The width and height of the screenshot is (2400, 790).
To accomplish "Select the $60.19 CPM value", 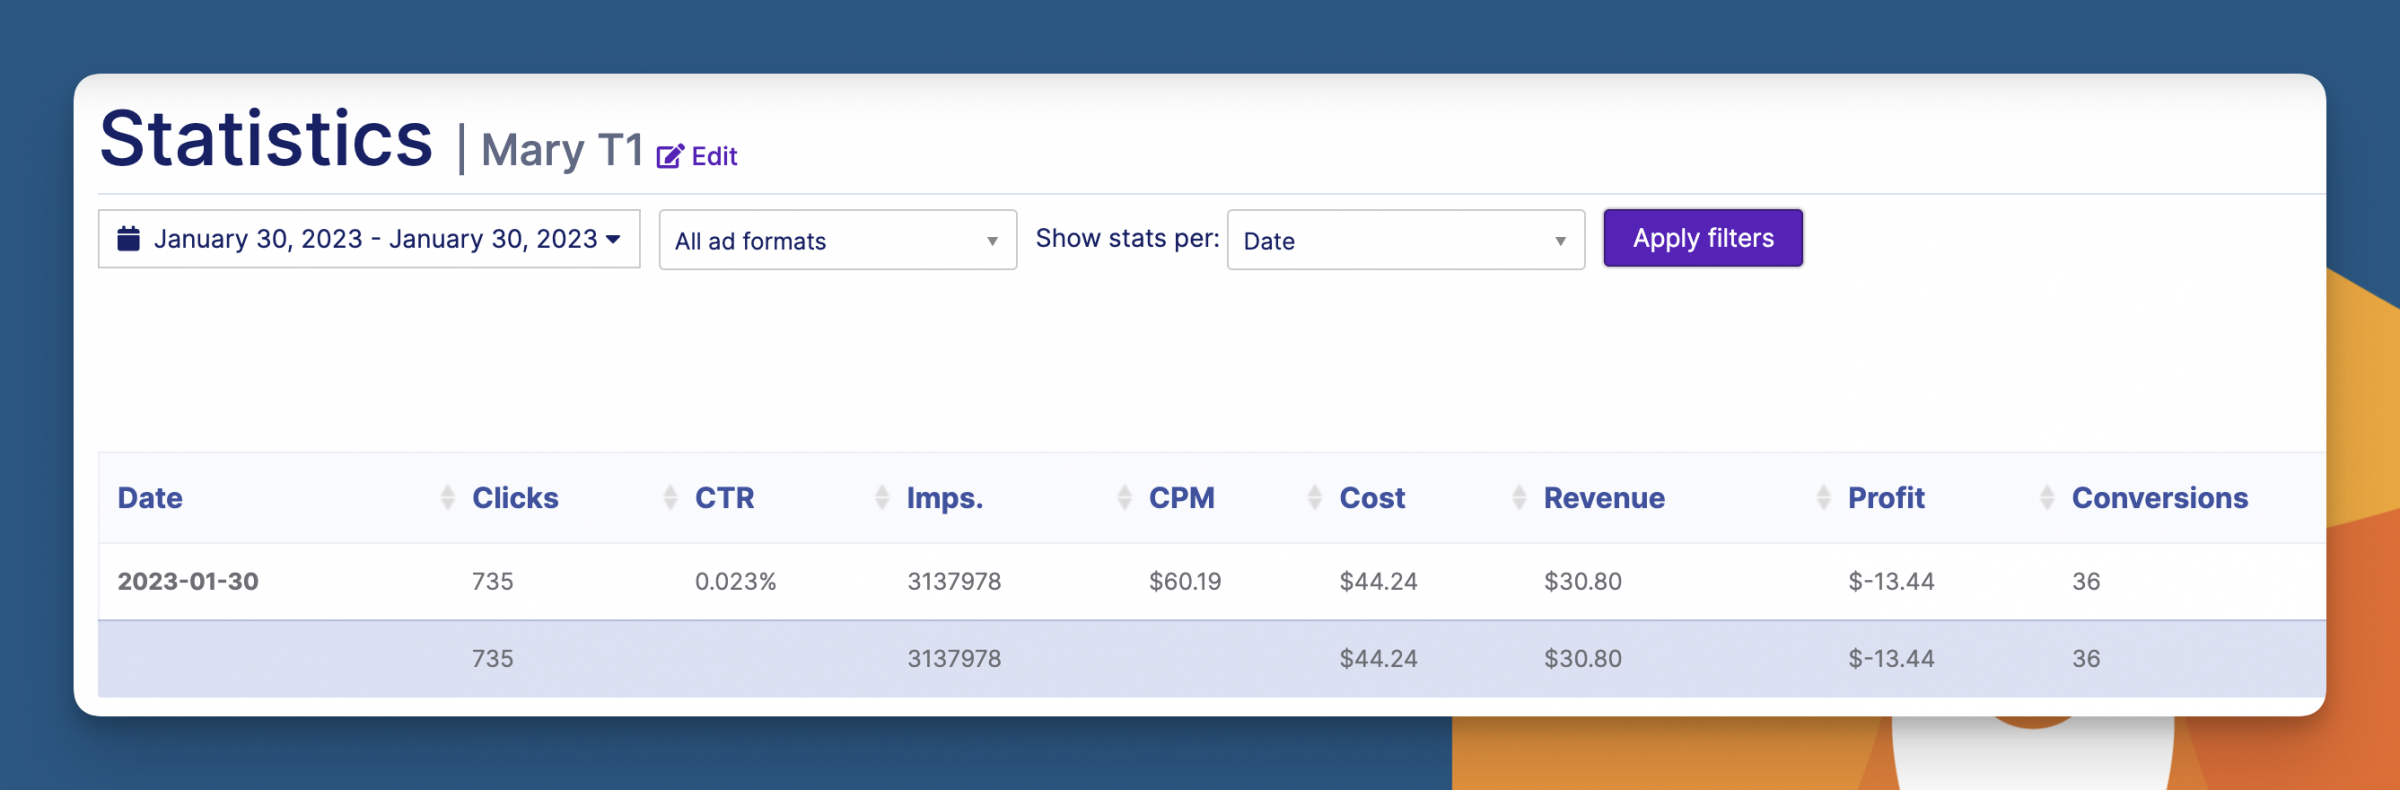I will [x=1185, y=581].
